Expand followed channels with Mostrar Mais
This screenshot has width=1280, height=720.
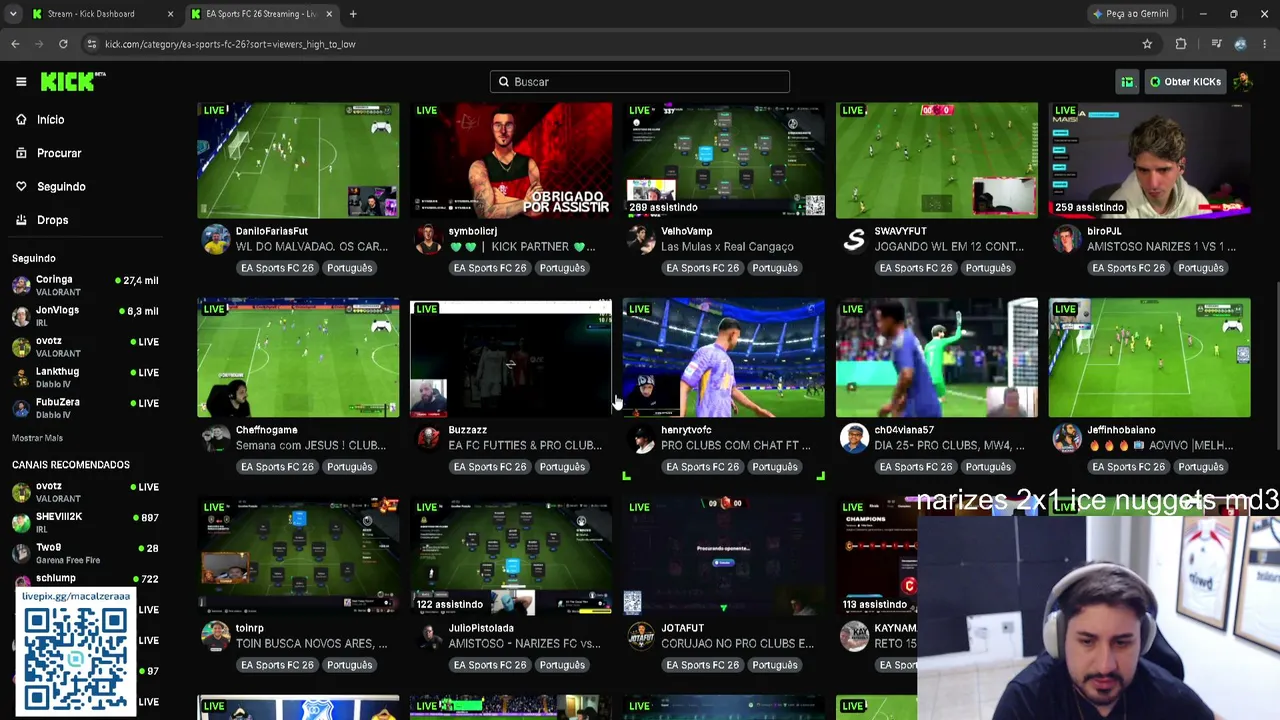37,438
